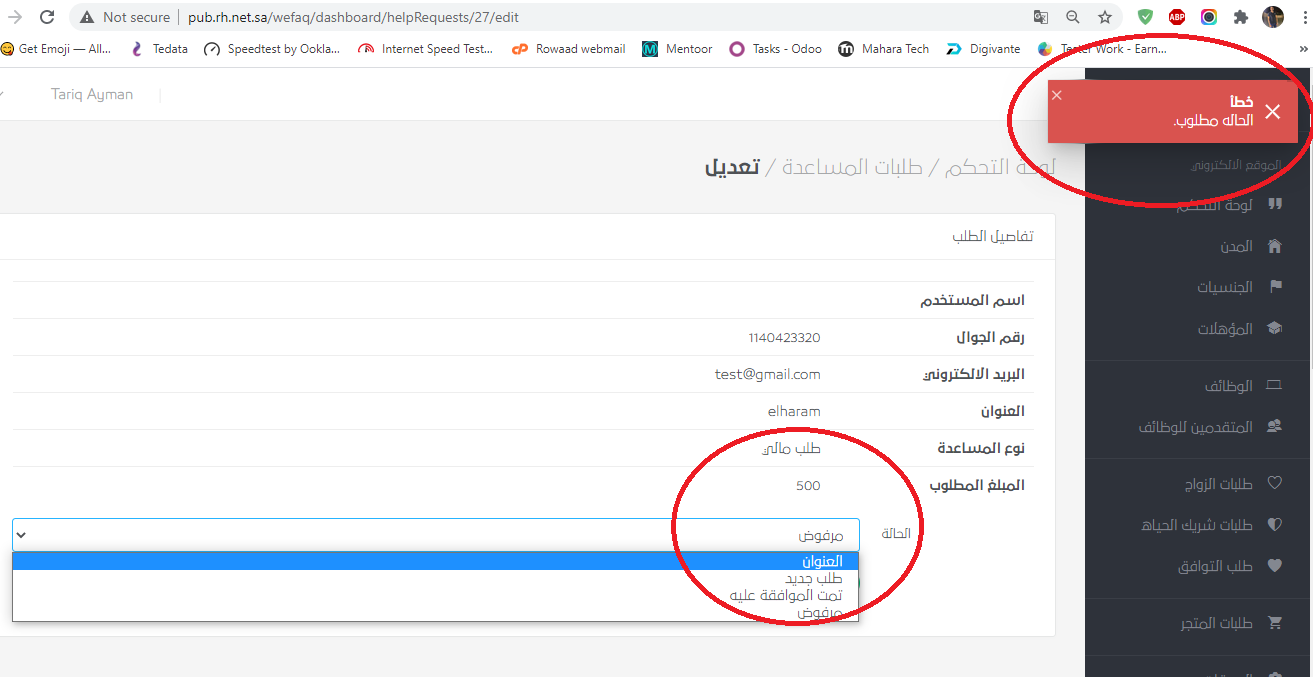This screenshot has width=1313, height=677.
Task: Click the heart outline icon for طلبات الزواج
Action: coord(1274,483)
